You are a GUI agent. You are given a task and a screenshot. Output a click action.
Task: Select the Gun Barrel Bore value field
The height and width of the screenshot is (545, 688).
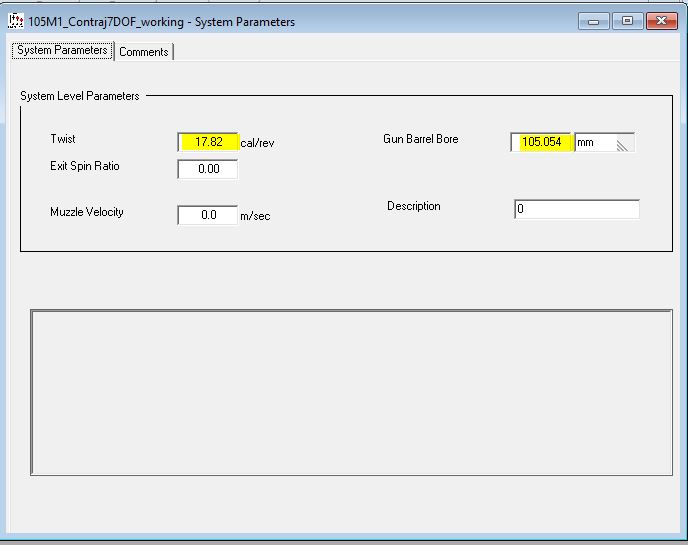[x=541, y=142]
